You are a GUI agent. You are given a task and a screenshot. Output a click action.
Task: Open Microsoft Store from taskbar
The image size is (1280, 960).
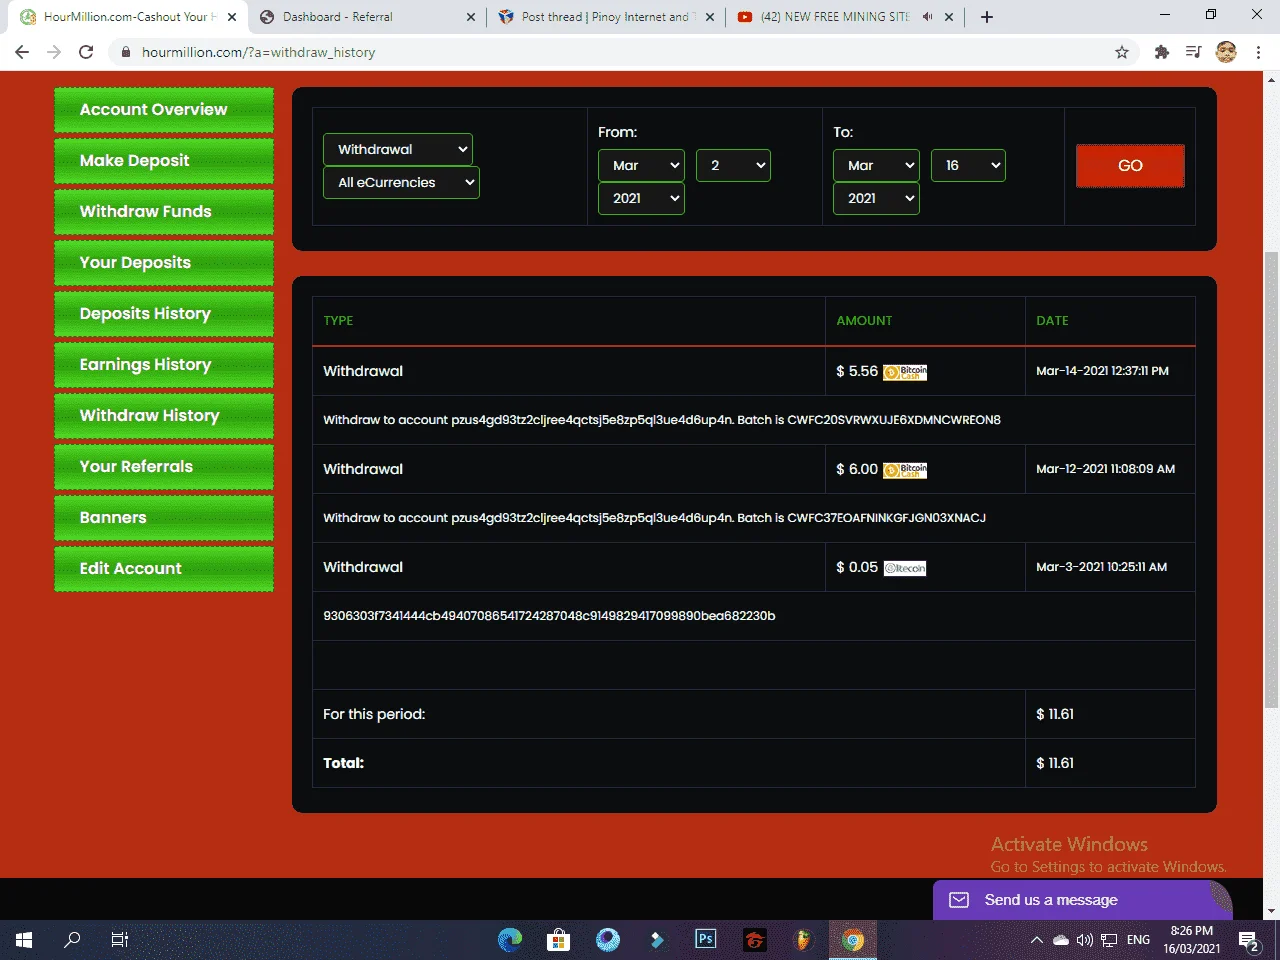point(558,940)
